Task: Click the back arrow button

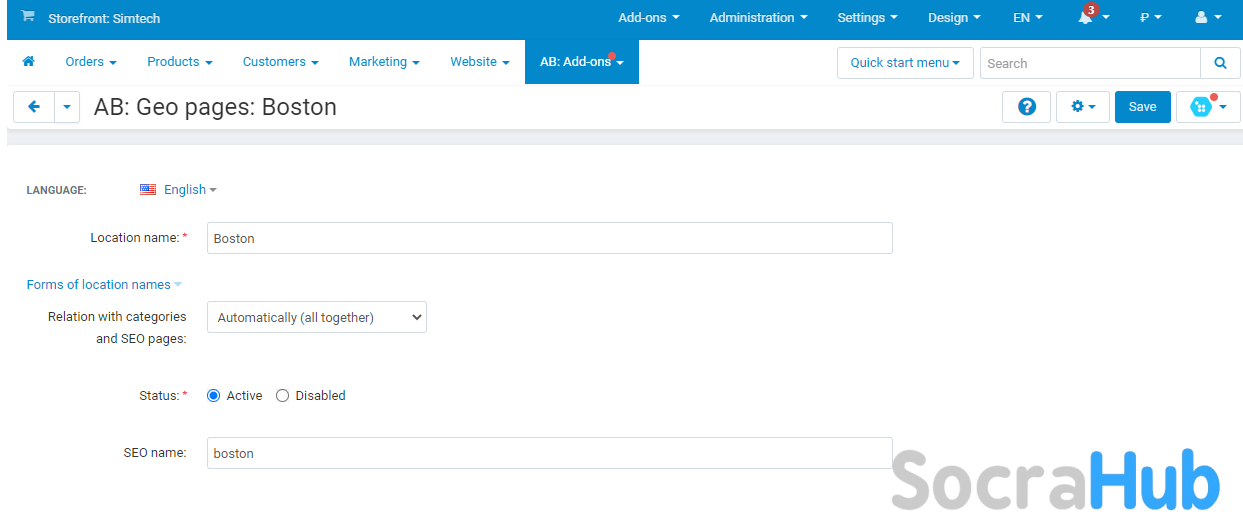Action: [34, 107]
